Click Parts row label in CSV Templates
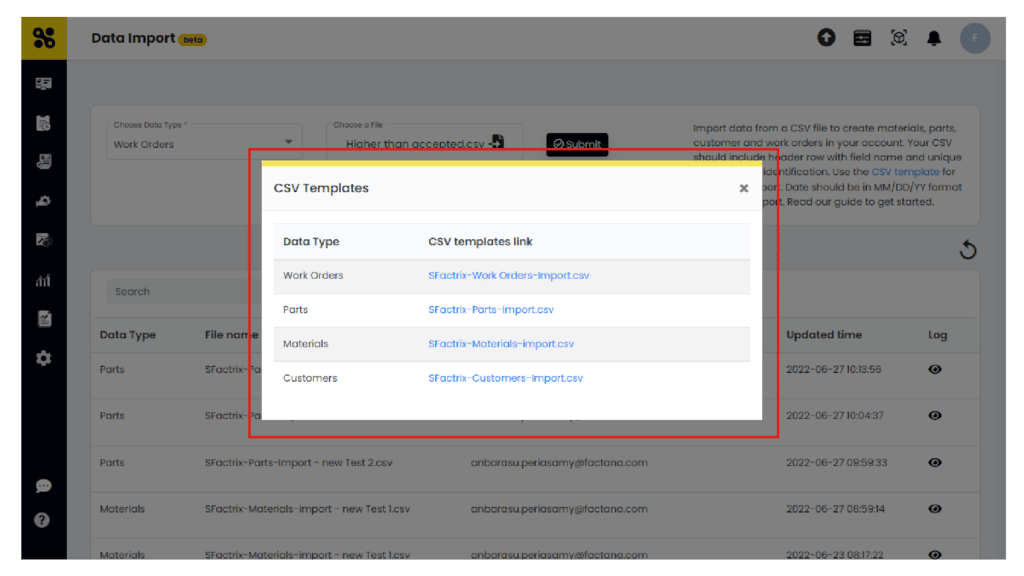Image resolution: width=1024 pixels, height=576 pixels. coord(295,310)
